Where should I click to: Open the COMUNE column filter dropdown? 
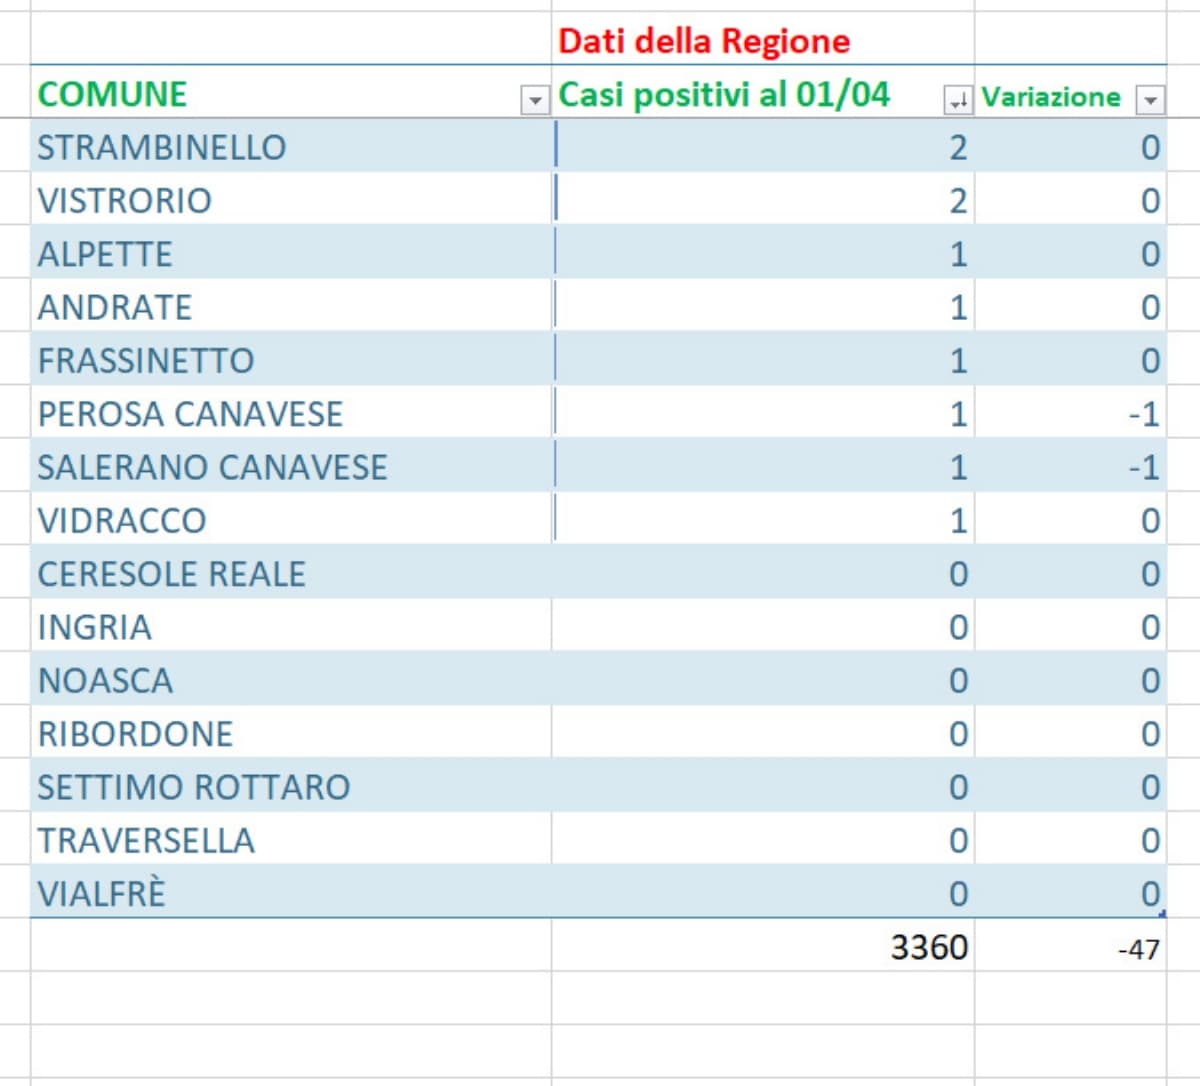point(535,100)
